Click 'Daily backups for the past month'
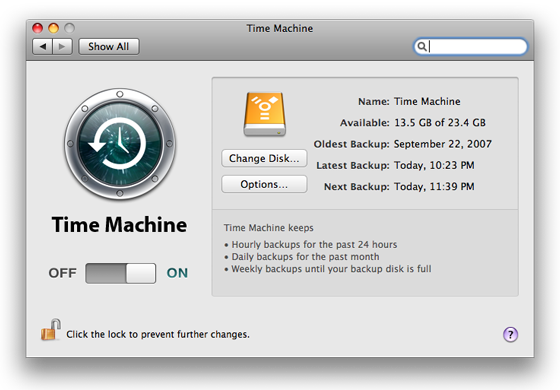The image size is (560, 390). tap(305, 257)
